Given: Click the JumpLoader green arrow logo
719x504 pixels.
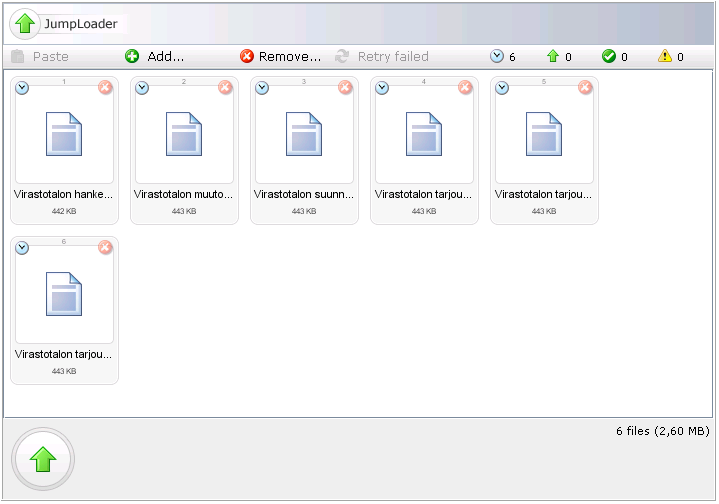Looking at the screenshot, I should 25,23.
